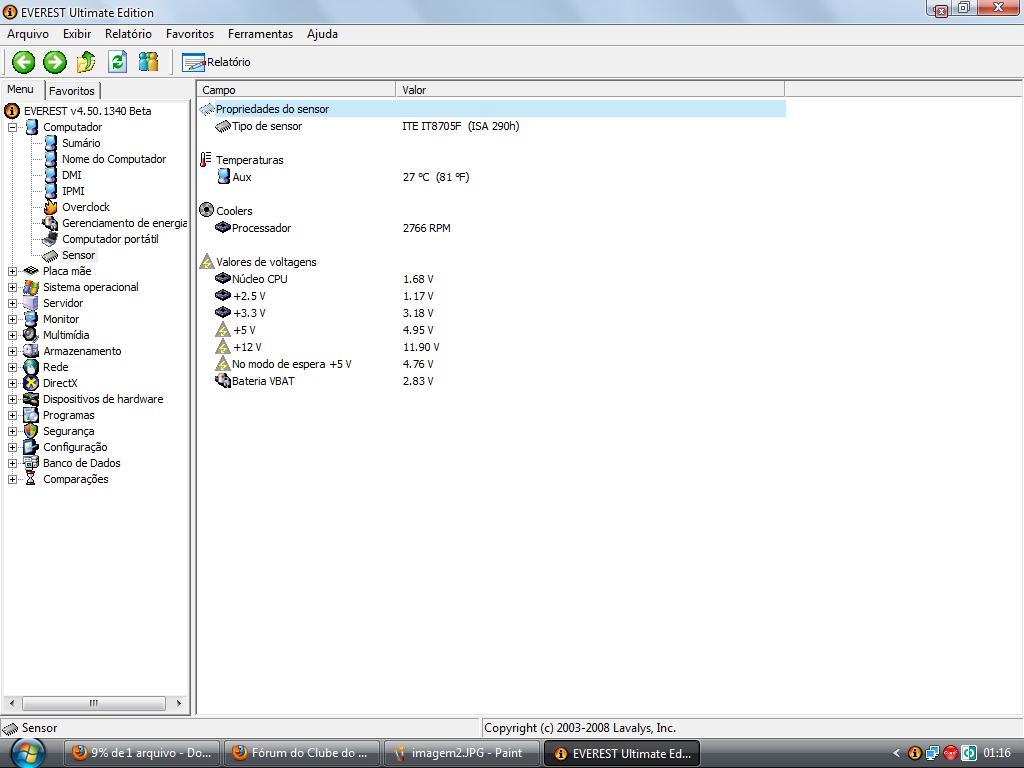The image size is (1024, 768).
Task: Select the EVEREST v4.50.1340 Beta root node
Action: pyautogui.click(x=88, y=111)
